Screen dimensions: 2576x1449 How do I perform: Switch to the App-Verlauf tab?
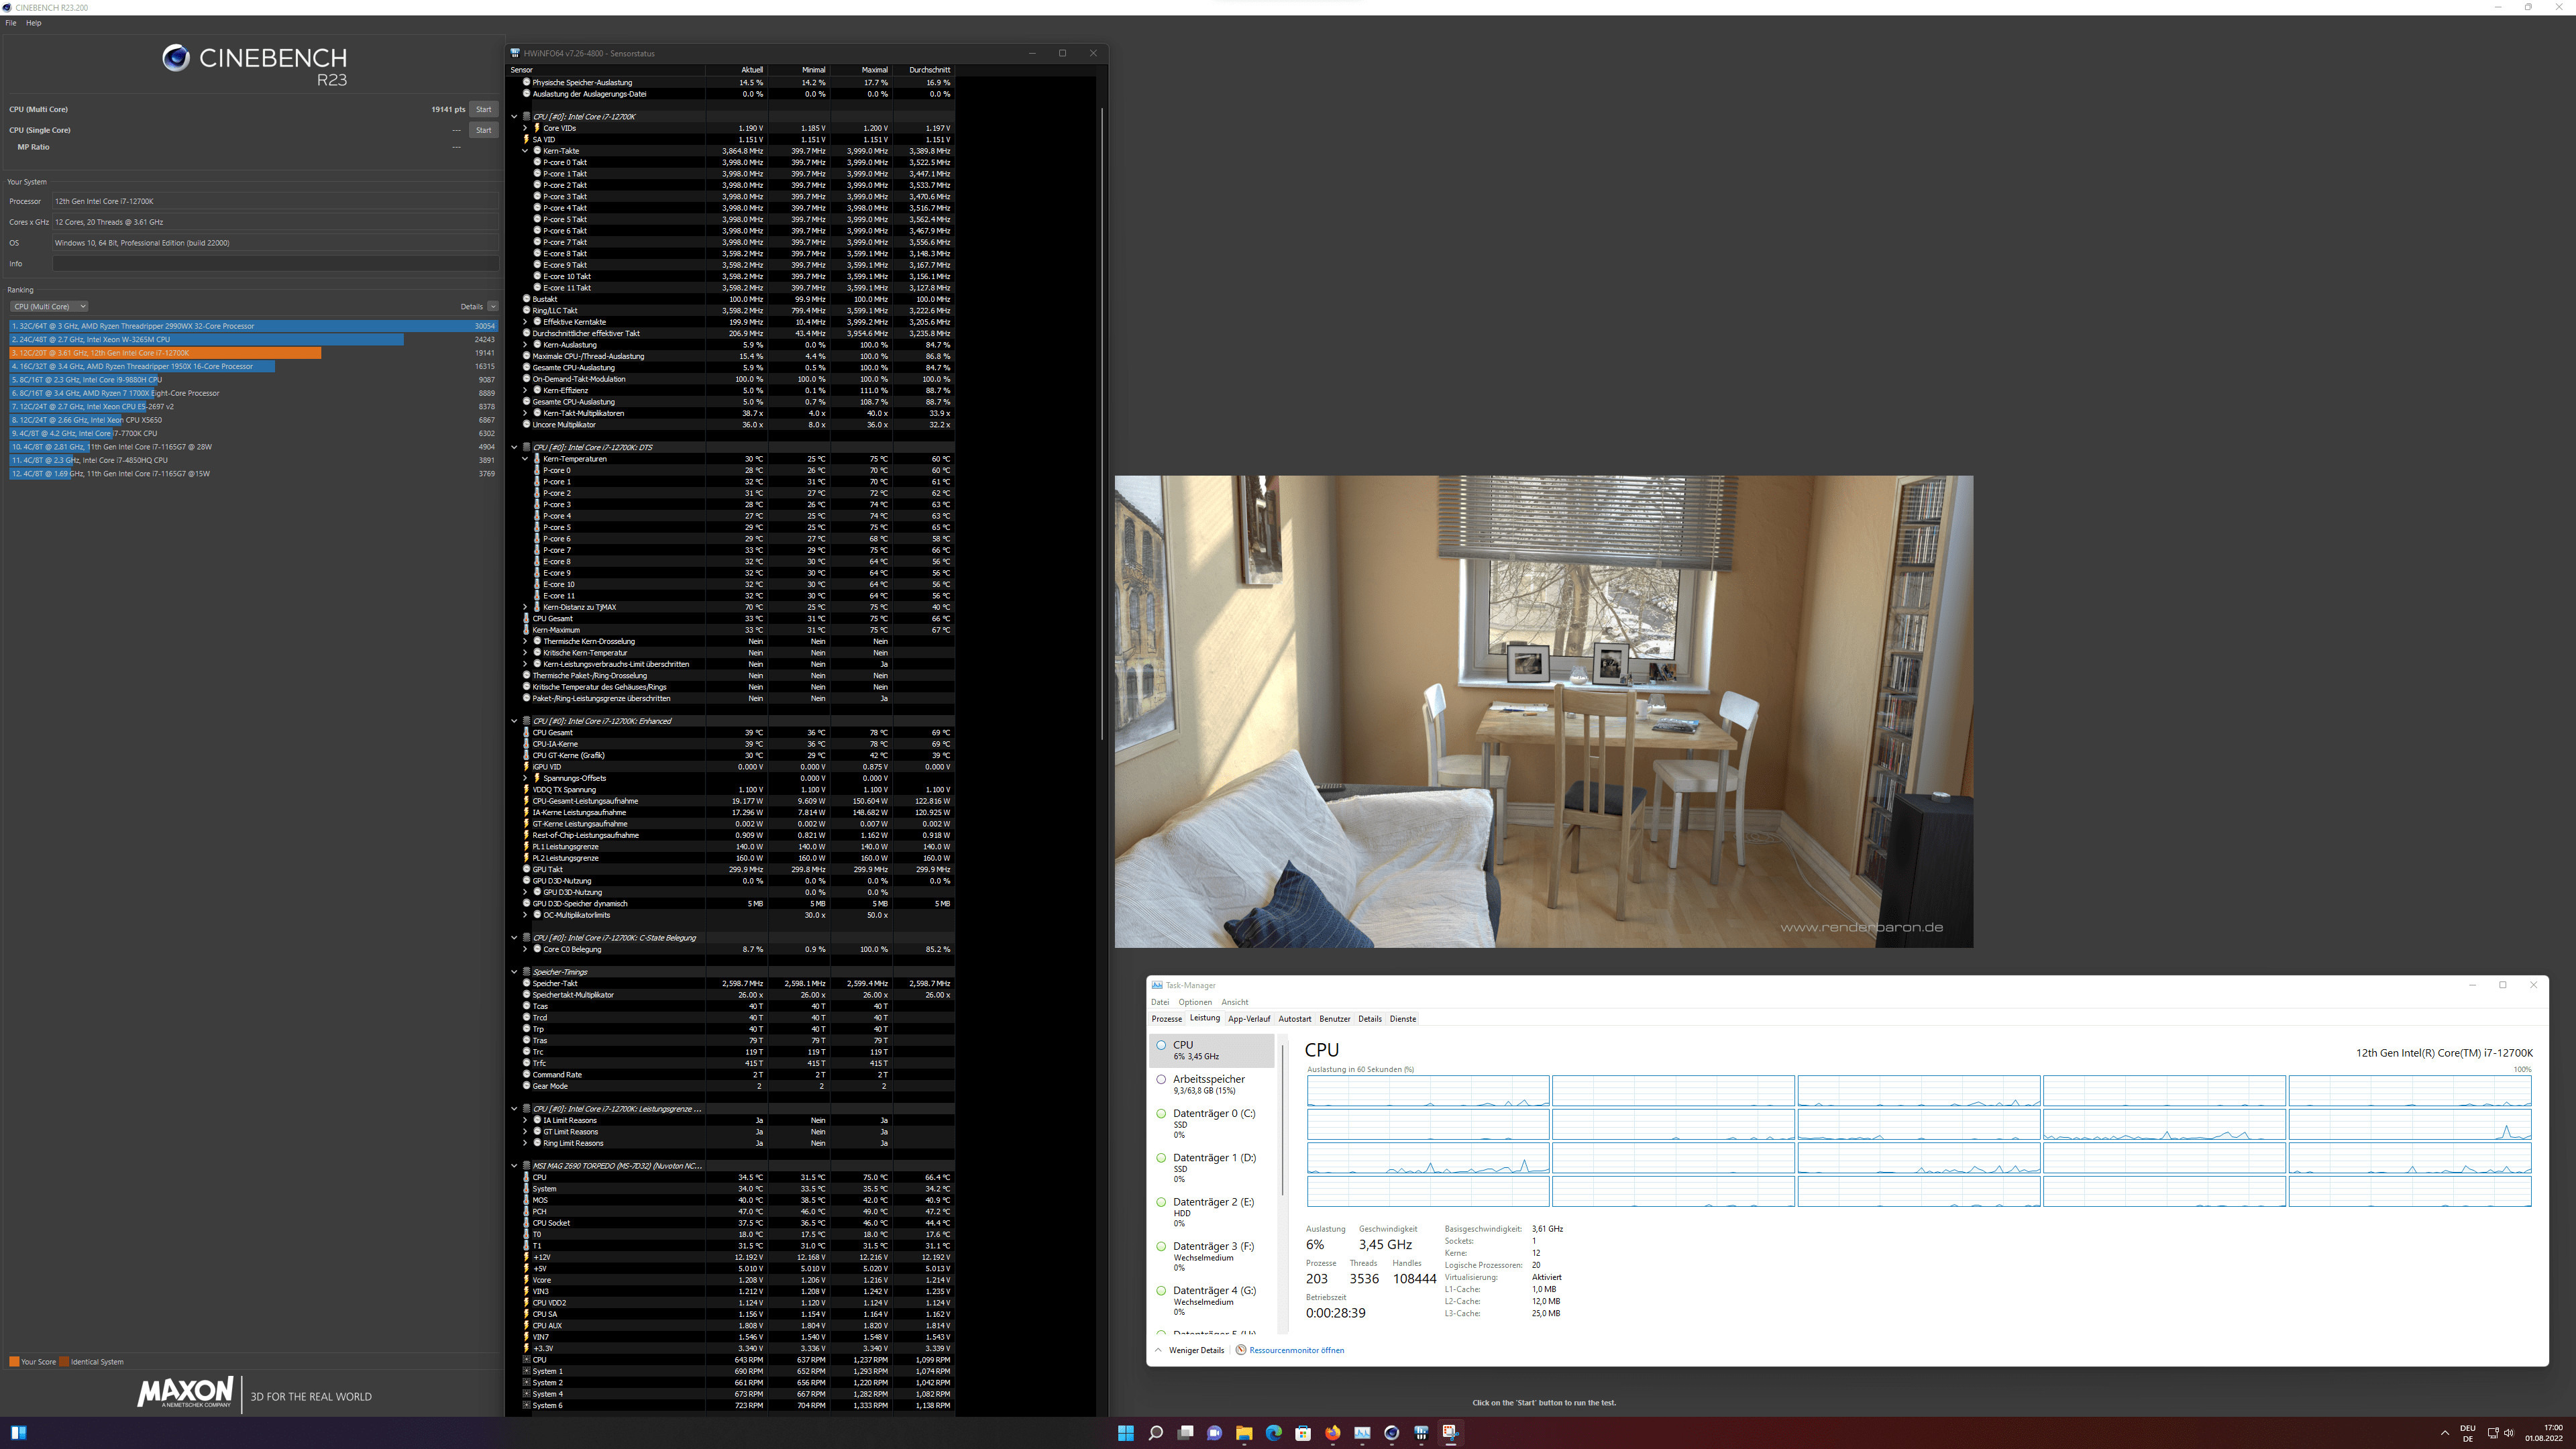coord(1249,1019)
